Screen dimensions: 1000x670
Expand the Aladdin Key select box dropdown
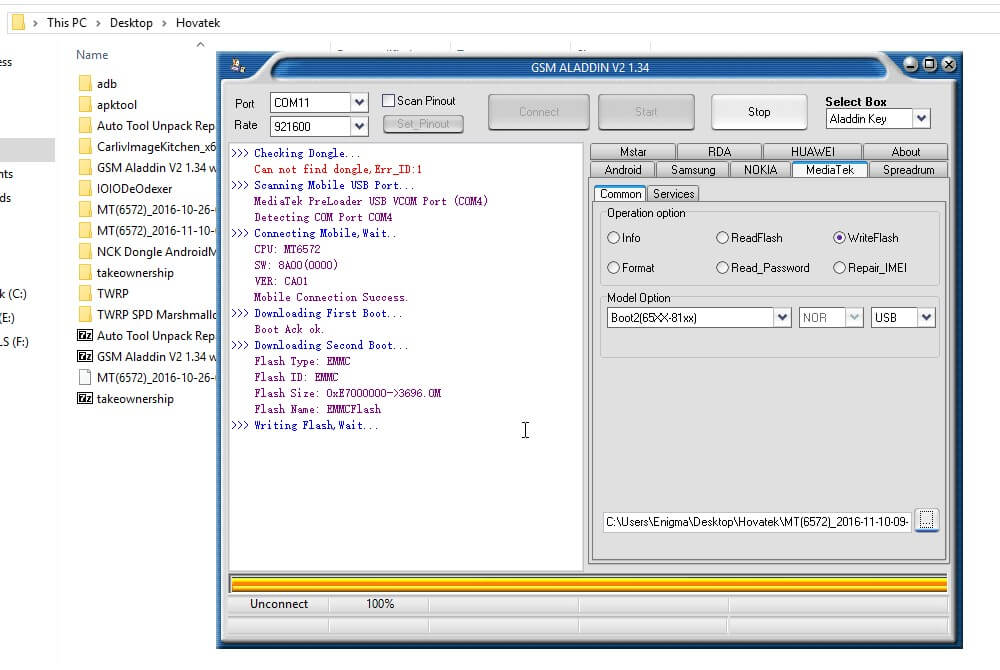(921, 119)
